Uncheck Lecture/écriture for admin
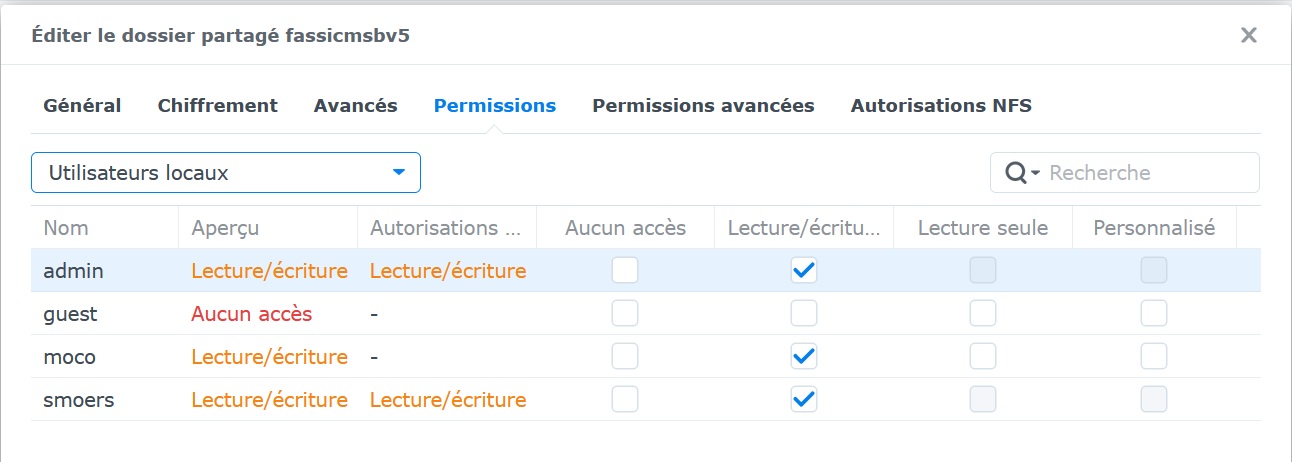 coord(804,270)
